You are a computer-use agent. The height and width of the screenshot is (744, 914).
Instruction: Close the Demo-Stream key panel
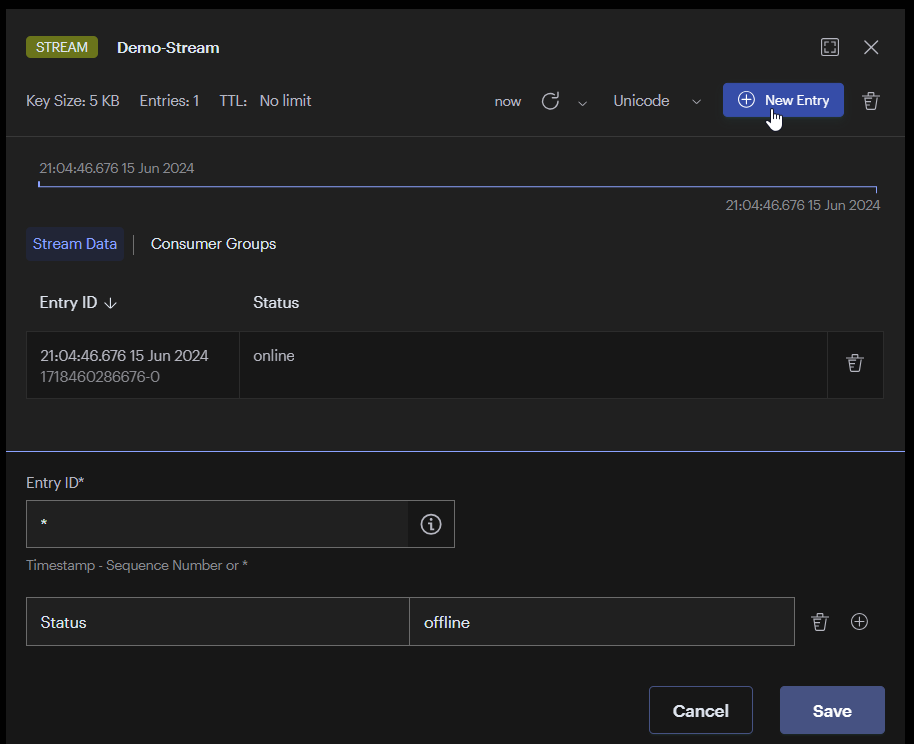(x=871, y=47)
